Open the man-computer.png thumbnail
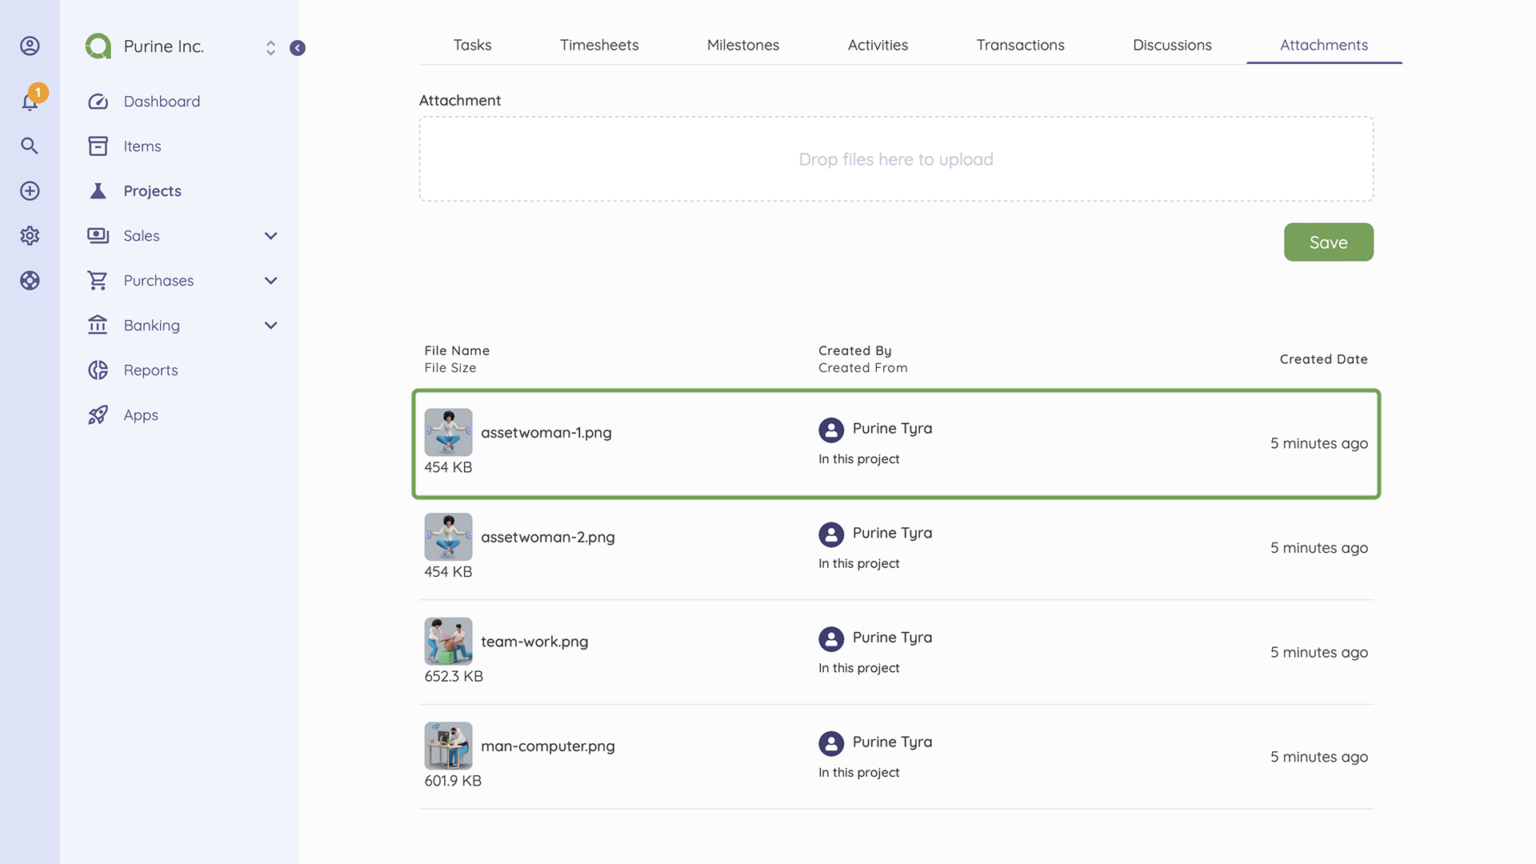This screenshot has height=864, width=1536. pyautogui.click(x=448, y=746)
